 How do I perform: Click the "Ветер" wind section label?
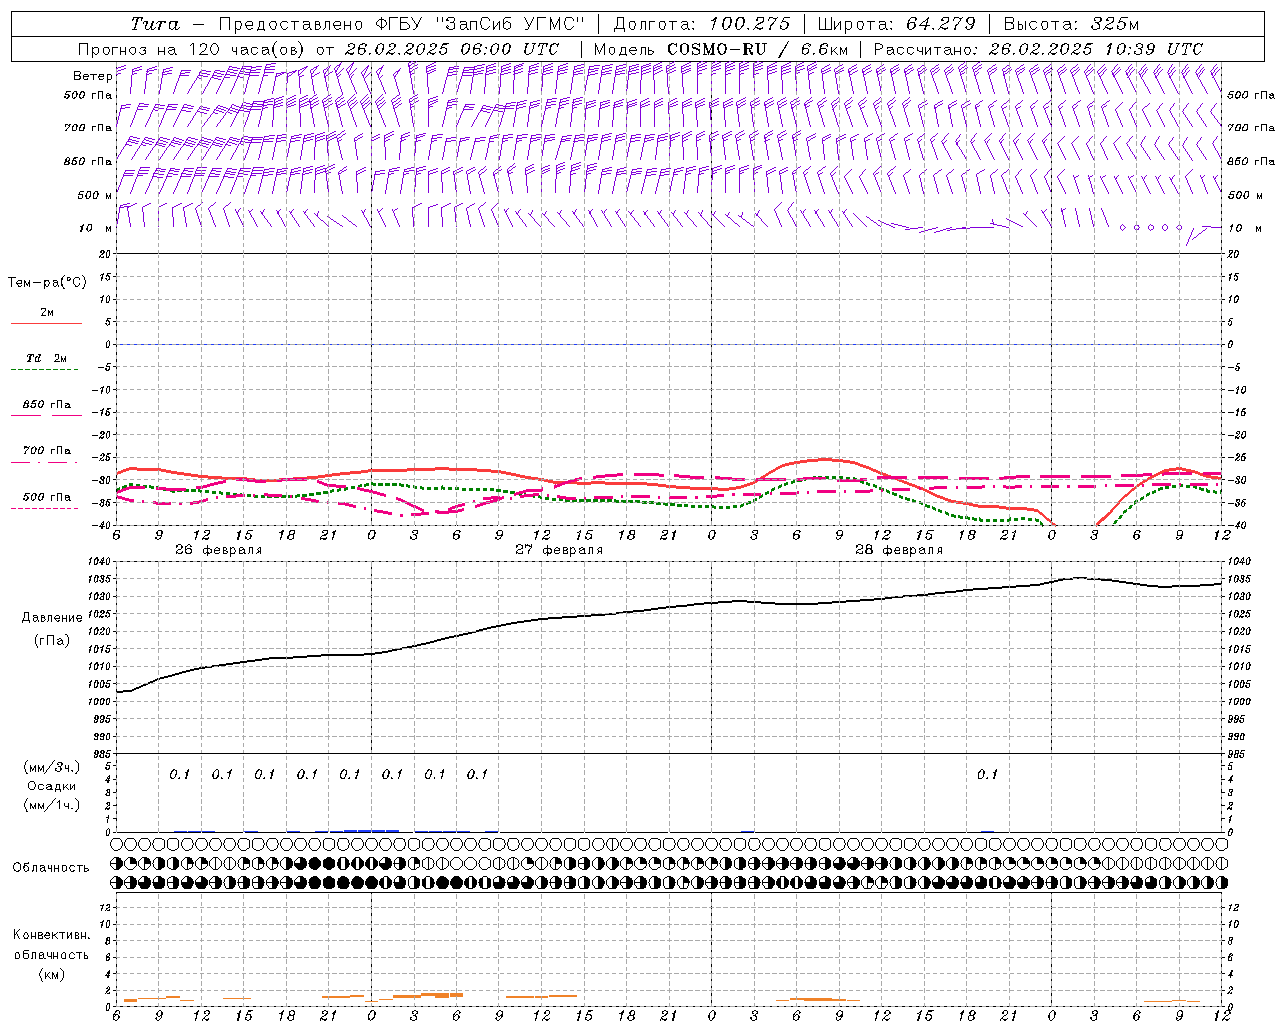pos(92,76)
